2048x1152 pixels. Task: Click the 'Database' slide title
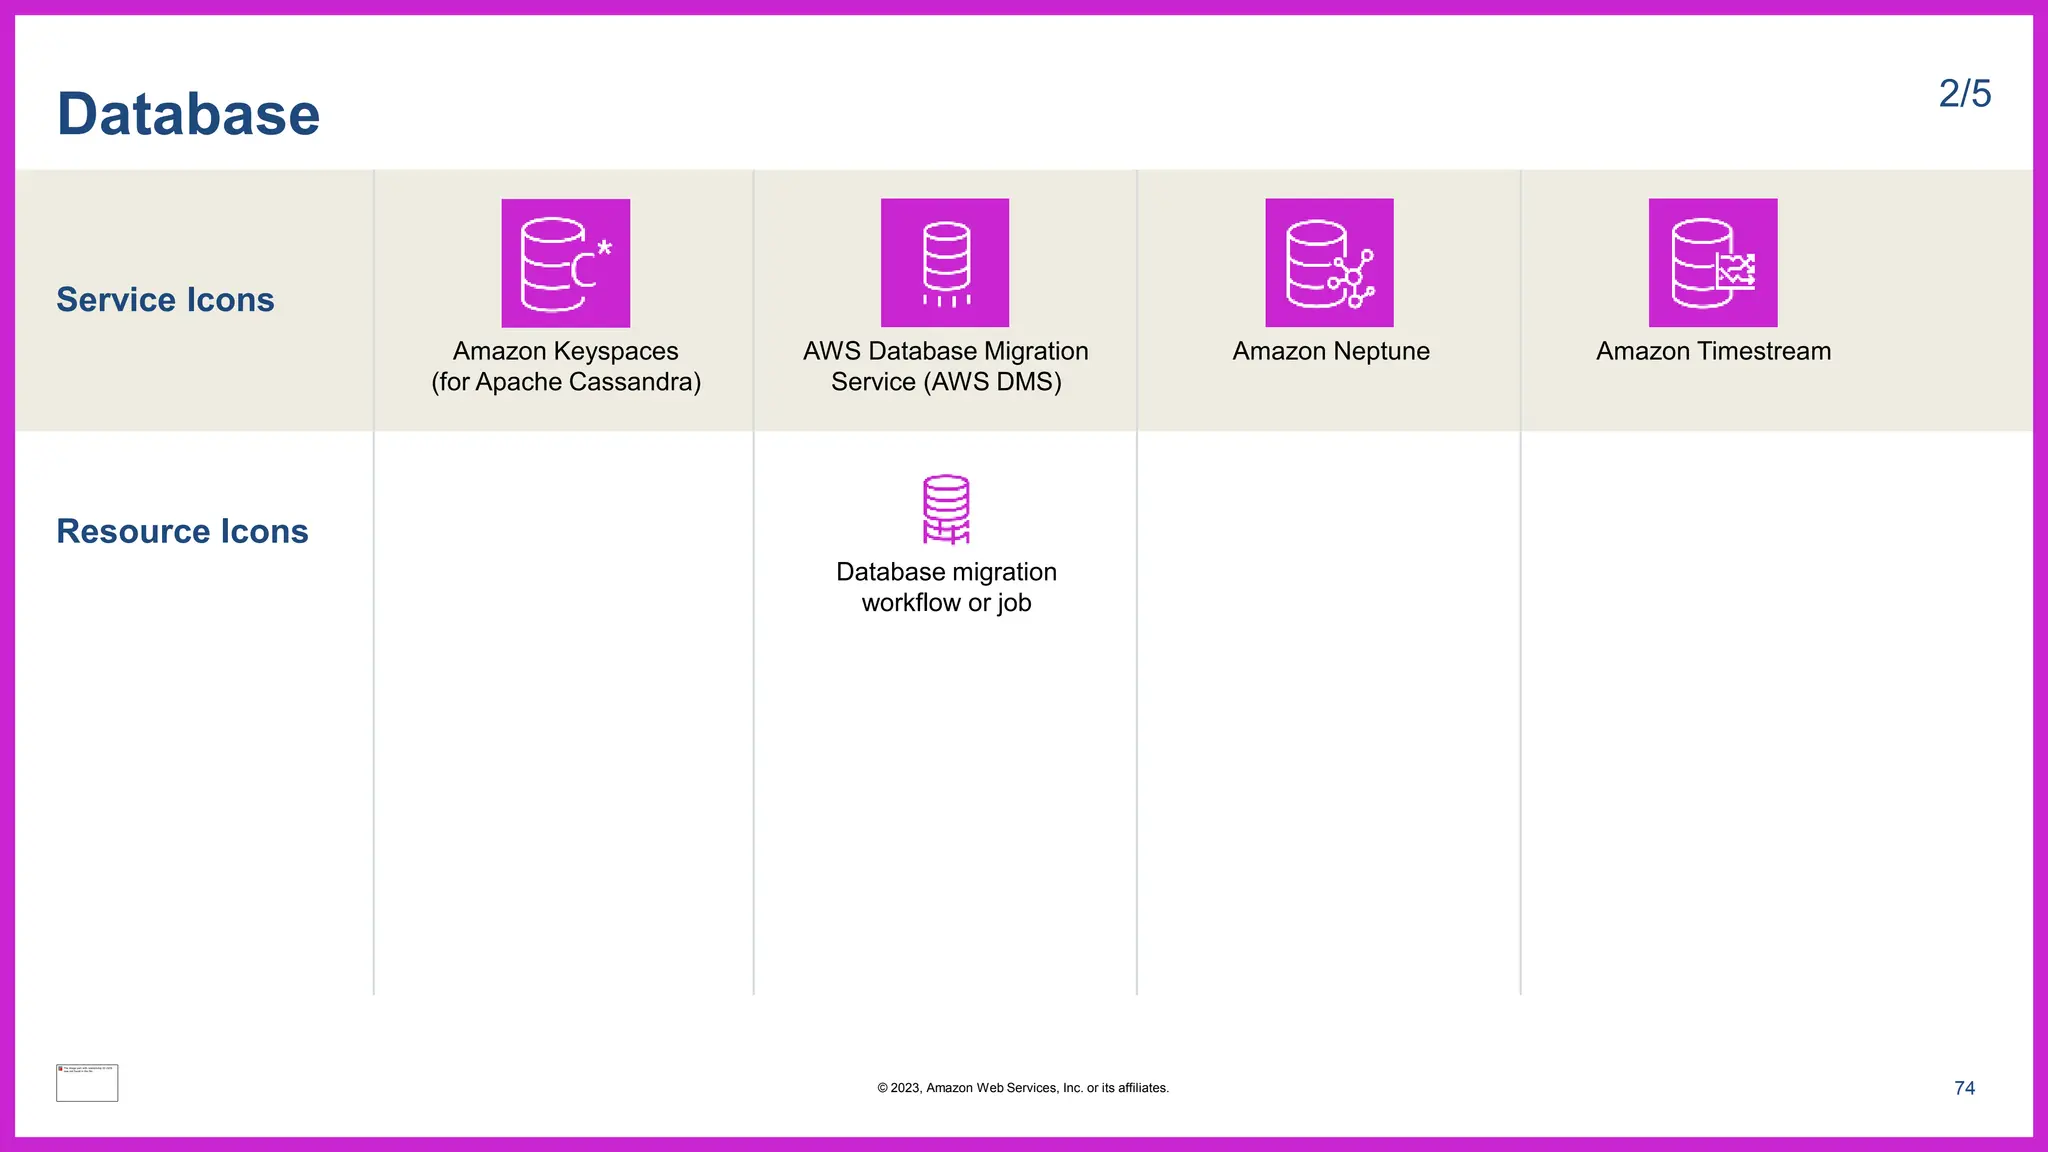tap(188, 114)
